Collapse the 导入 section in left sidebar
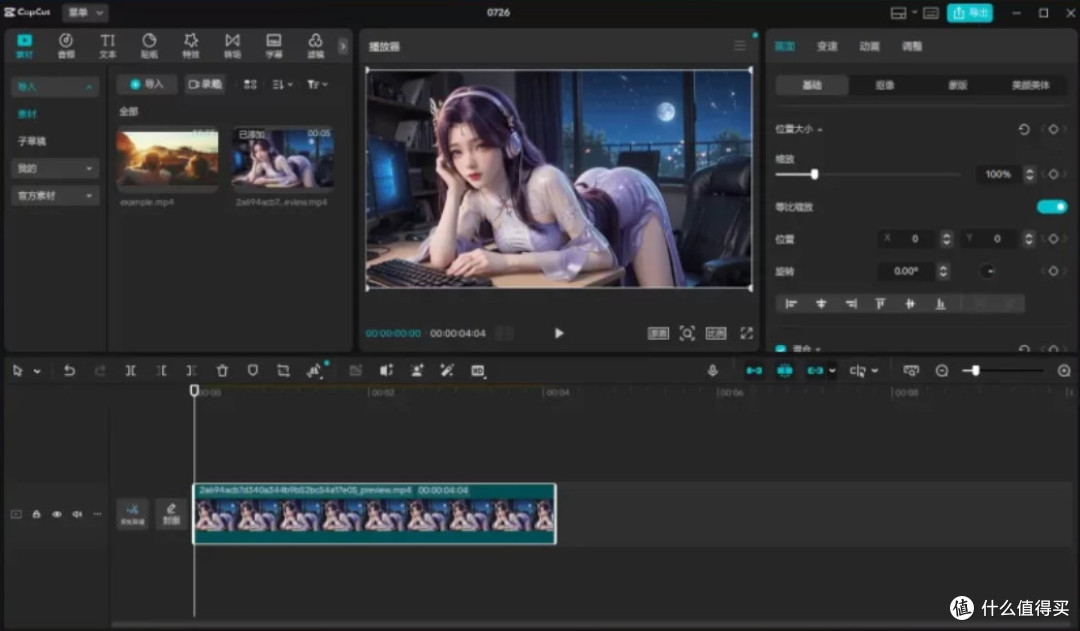The image size is (1080, 631). [89, 87]
